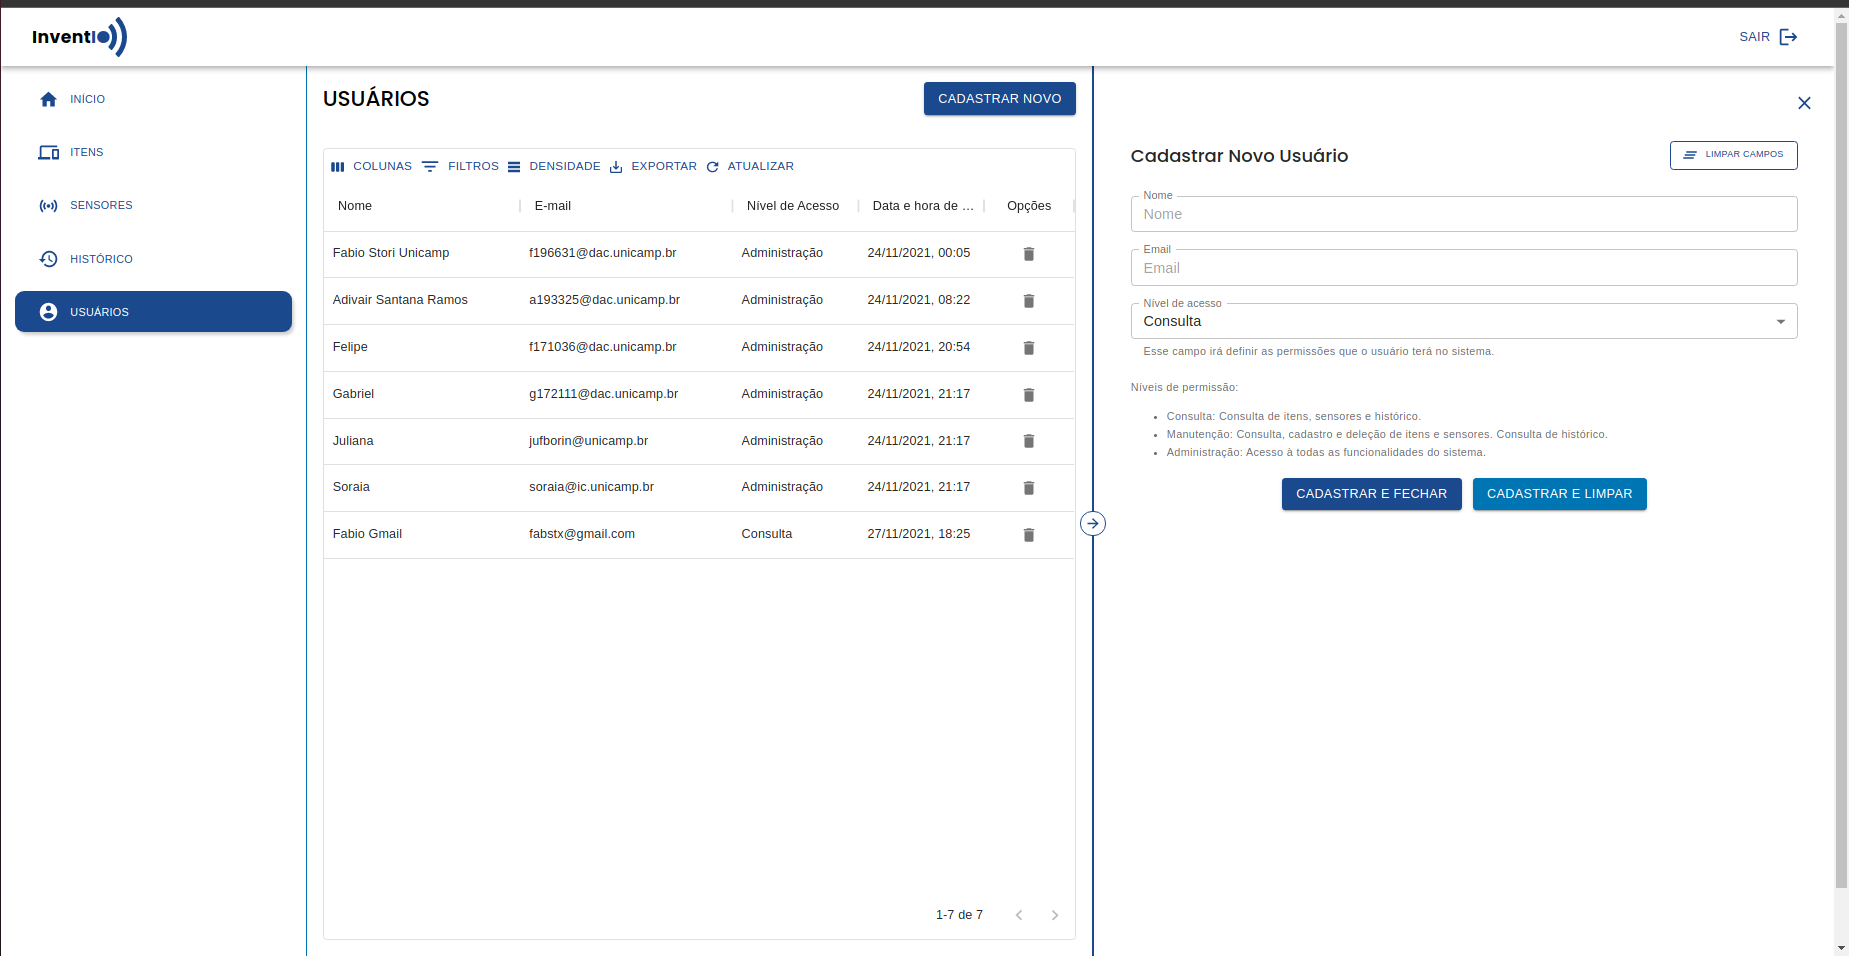Click the Exportar download icon
Image resolution: width=1849 pixels, height=956 pixels.
pos(615,166)
